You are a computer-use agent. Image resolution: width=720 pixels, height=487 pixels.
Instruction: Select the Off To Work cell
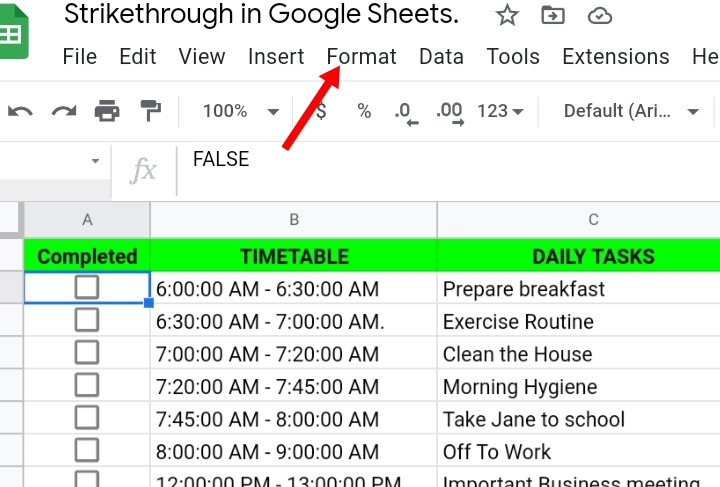coord(579,451)
